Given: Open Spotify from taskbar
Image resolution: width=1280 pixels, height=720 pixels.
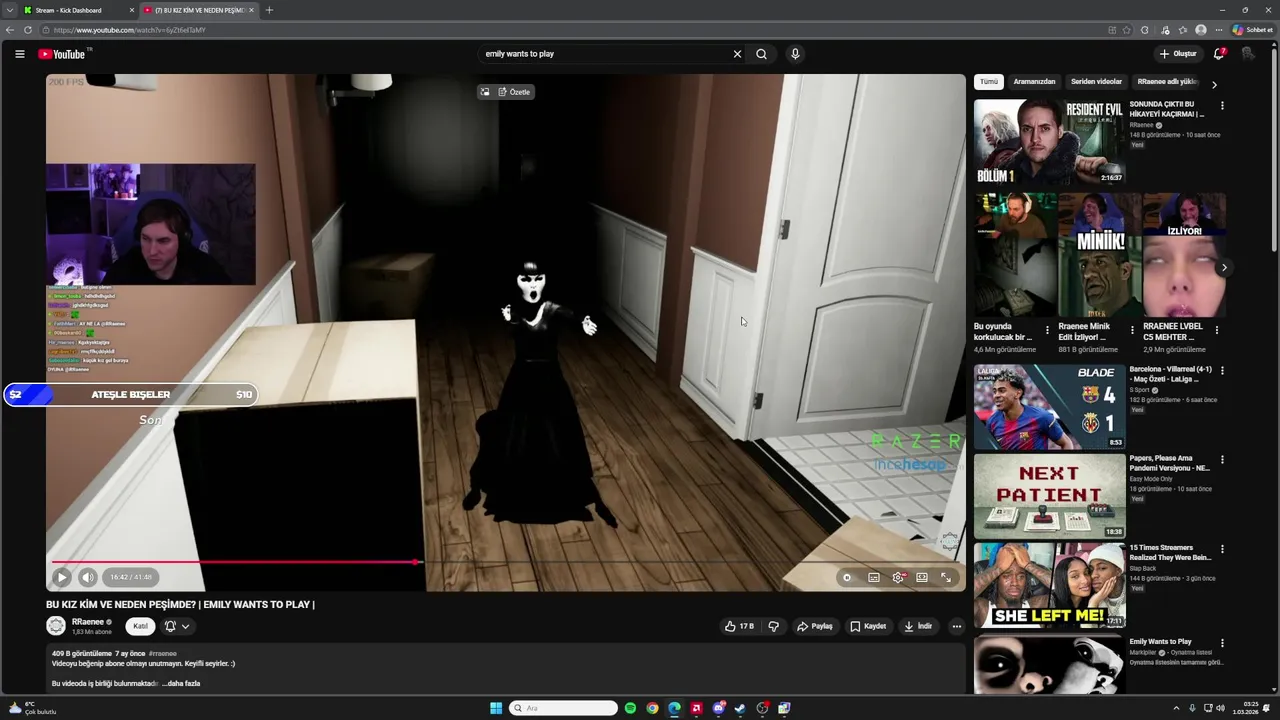Looking at the screenshot, I should (x=630, y=708).
